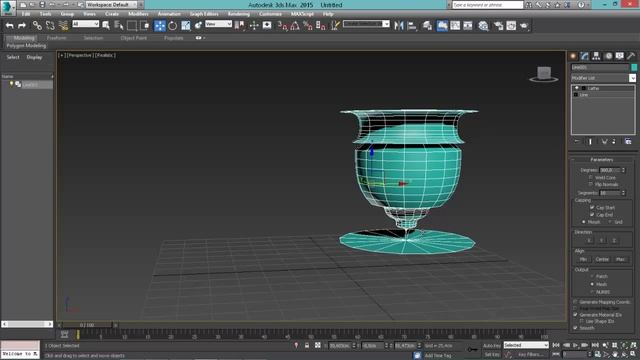The height and width of the screenshot is (360, 640).
Task: Select the Morph capping radio button
Action: tap(584, 222)
